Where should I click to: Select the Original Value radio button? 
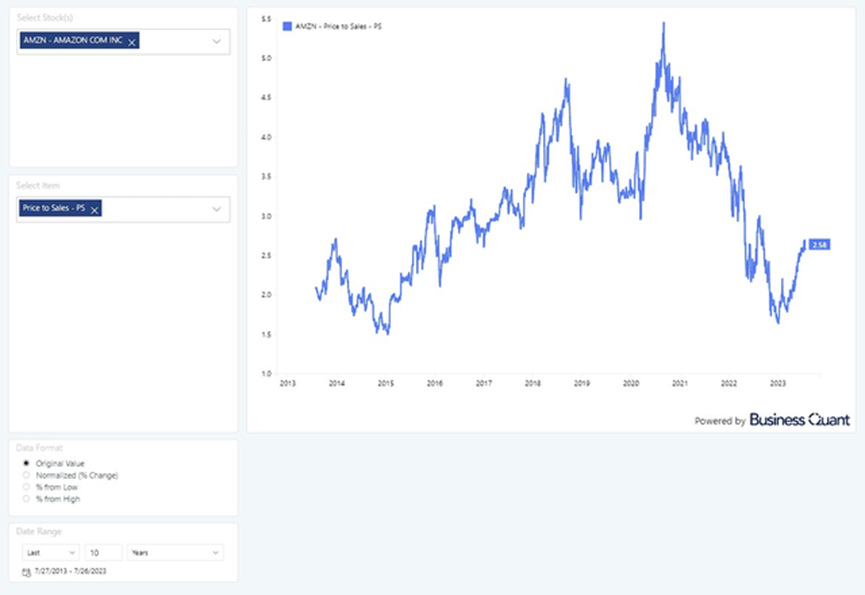[x=26, y=464]
